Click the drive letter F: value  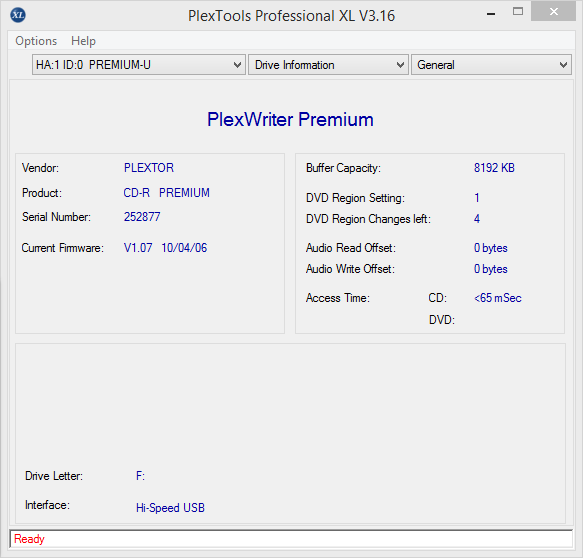[140, 476]
